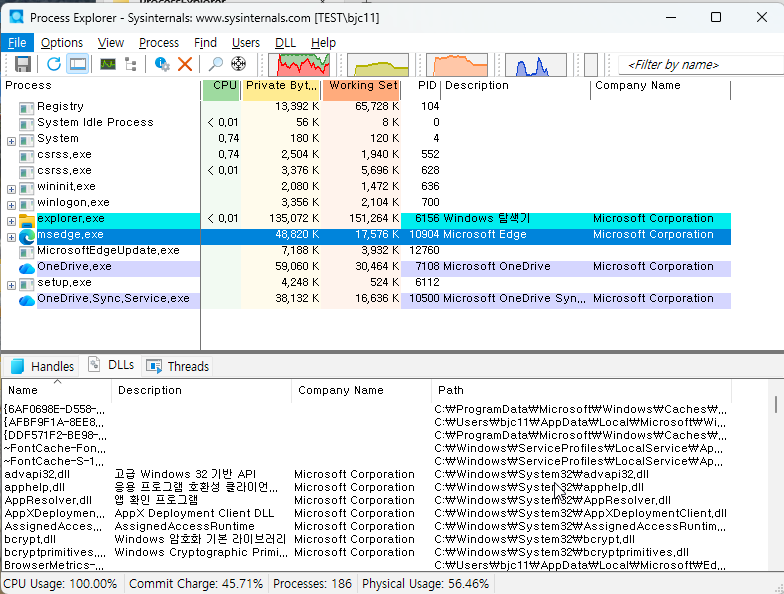Expand the explorer.exe tree node

pos(11,220)
